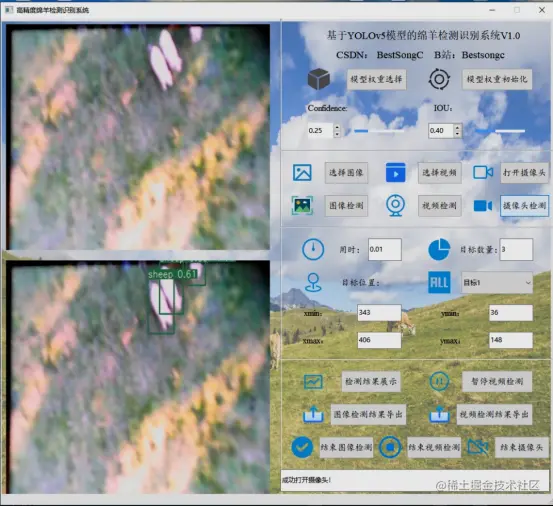Click the image results export upload icon
Image resolution: width=554 pixels, height=506 pixels.
[313, 414]
